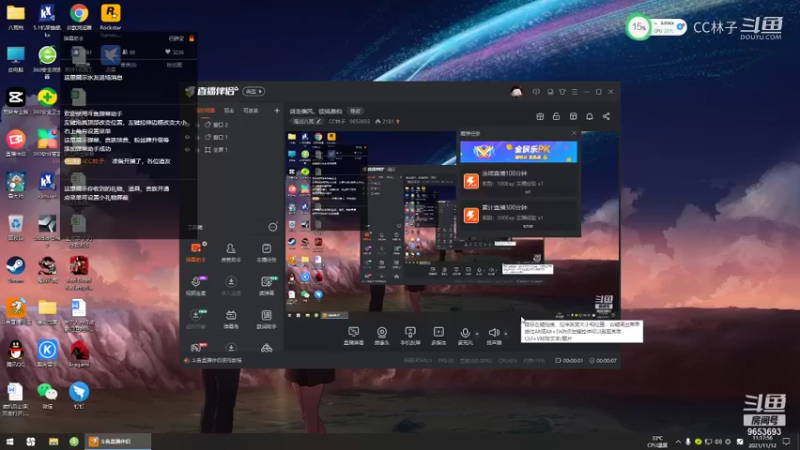Open the Google Chrome desktop icon
This screenshot has width=800, height=450.
(79, 17)
